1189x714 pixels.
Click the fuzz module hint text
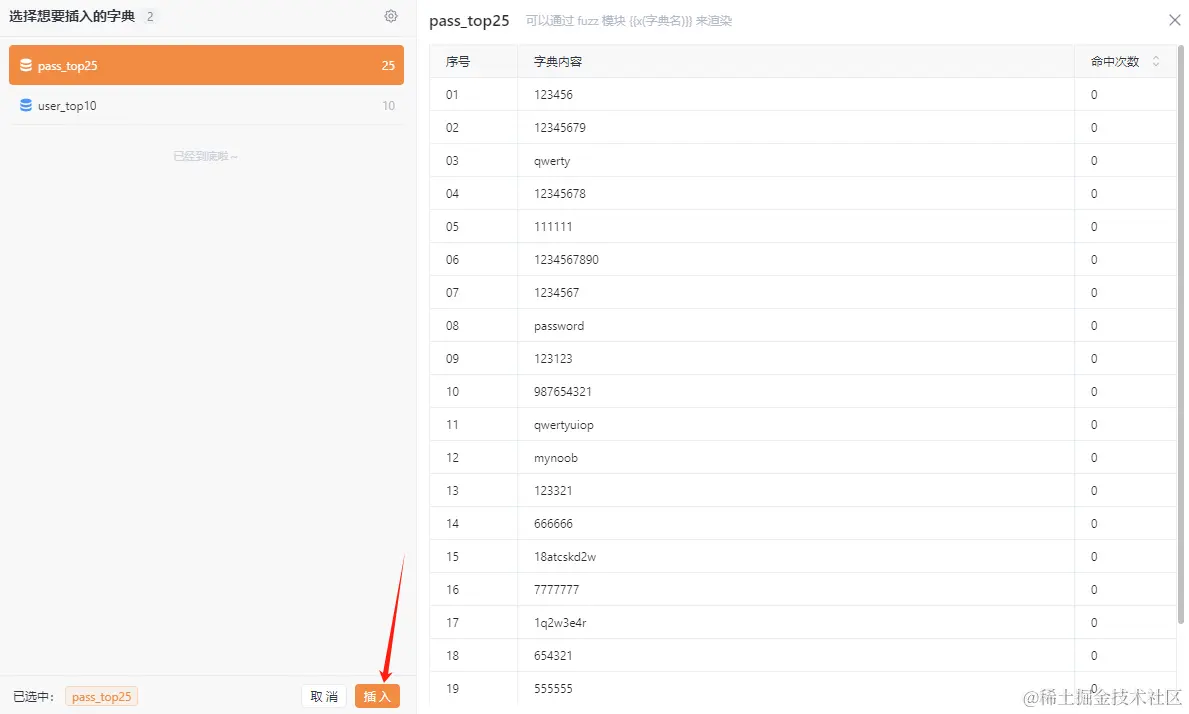629,21
